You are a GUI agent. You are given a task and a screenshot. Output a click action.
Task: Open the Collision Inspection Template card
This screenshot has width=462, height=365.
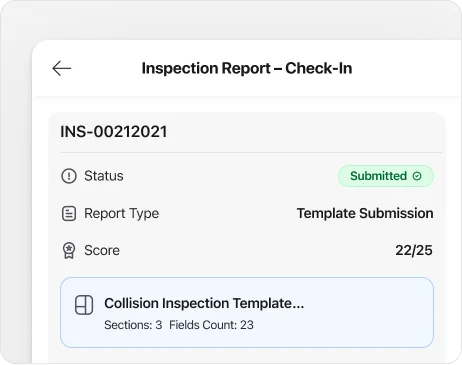point(247,312)
